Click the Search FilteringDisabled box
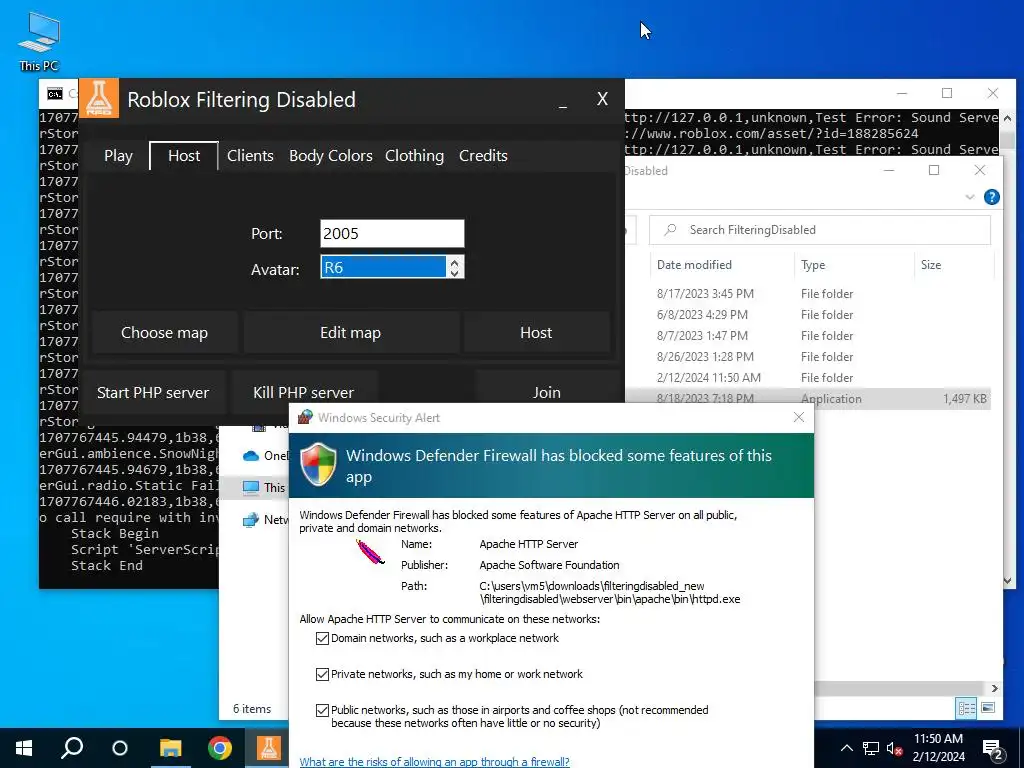1024x768 pixels. pyautogui.click(x=820, y=230)
